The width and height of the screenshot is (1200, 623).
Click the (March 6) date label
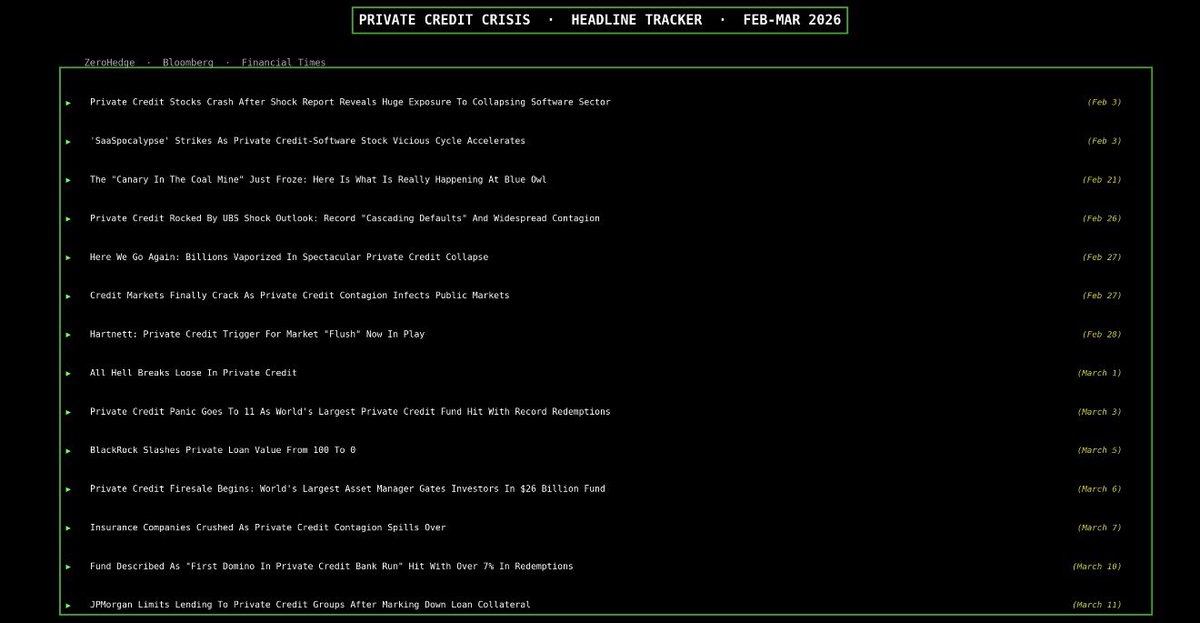pyautogui.click(x=1099, y=489)
